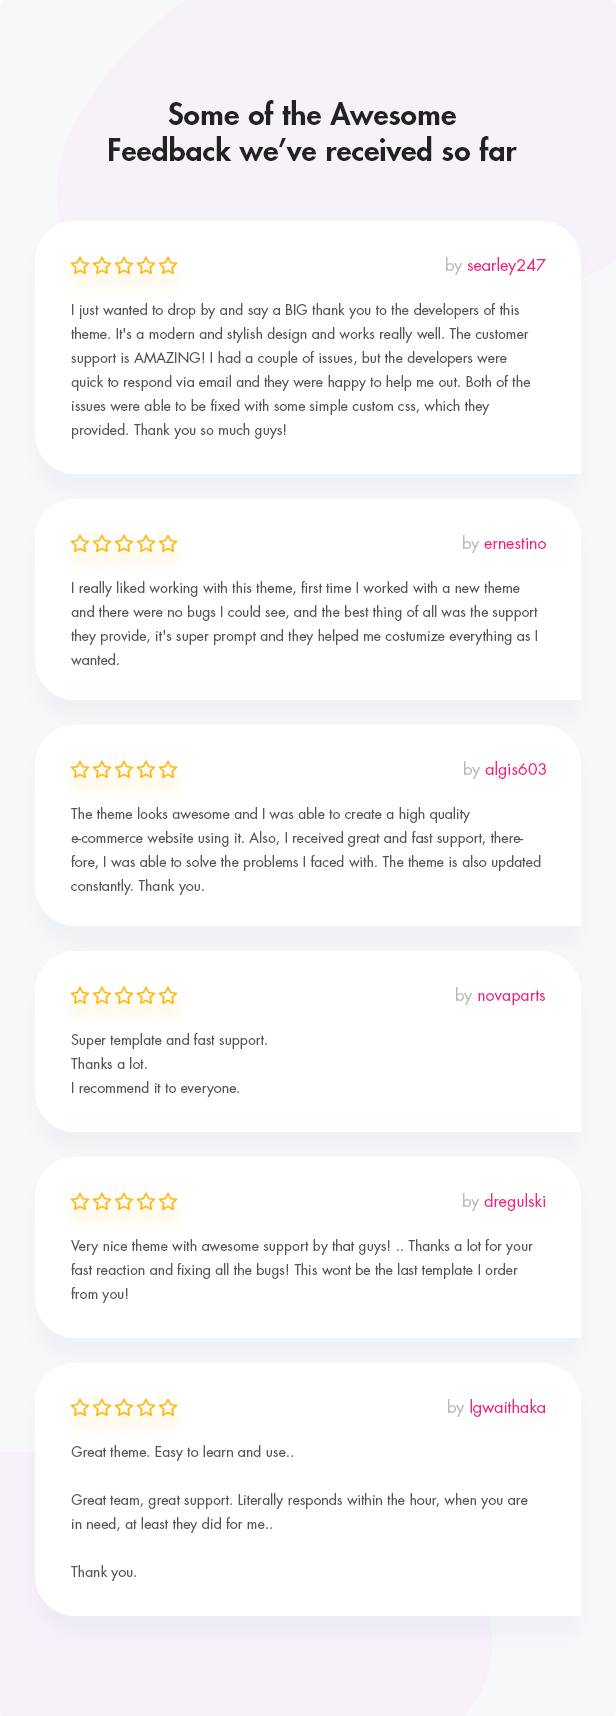Open novaparts reviewer profile
The width and height of the screenshot is (616, 1716).
pyautogui.click(x=511, y=995)
